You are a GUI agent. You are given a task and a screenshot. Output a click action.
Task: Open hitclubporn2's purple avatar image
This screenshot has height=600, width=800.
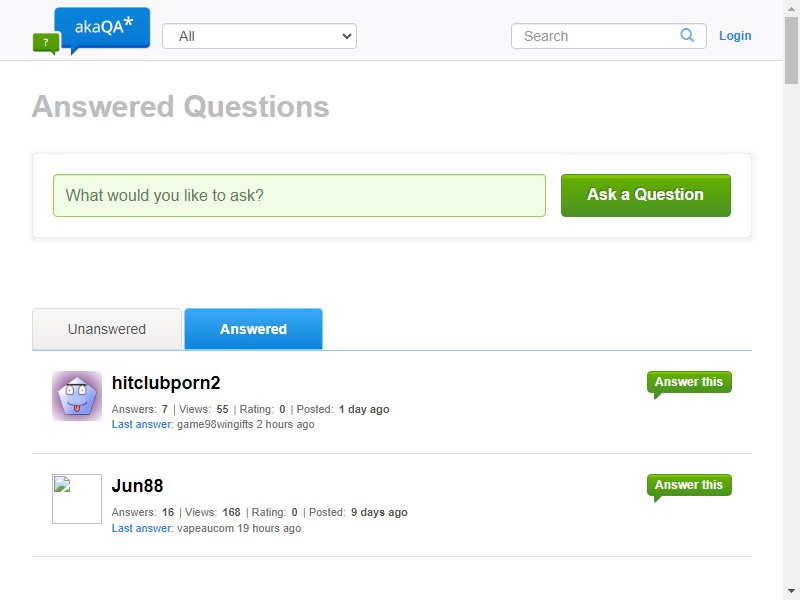(x=77, y=396)
